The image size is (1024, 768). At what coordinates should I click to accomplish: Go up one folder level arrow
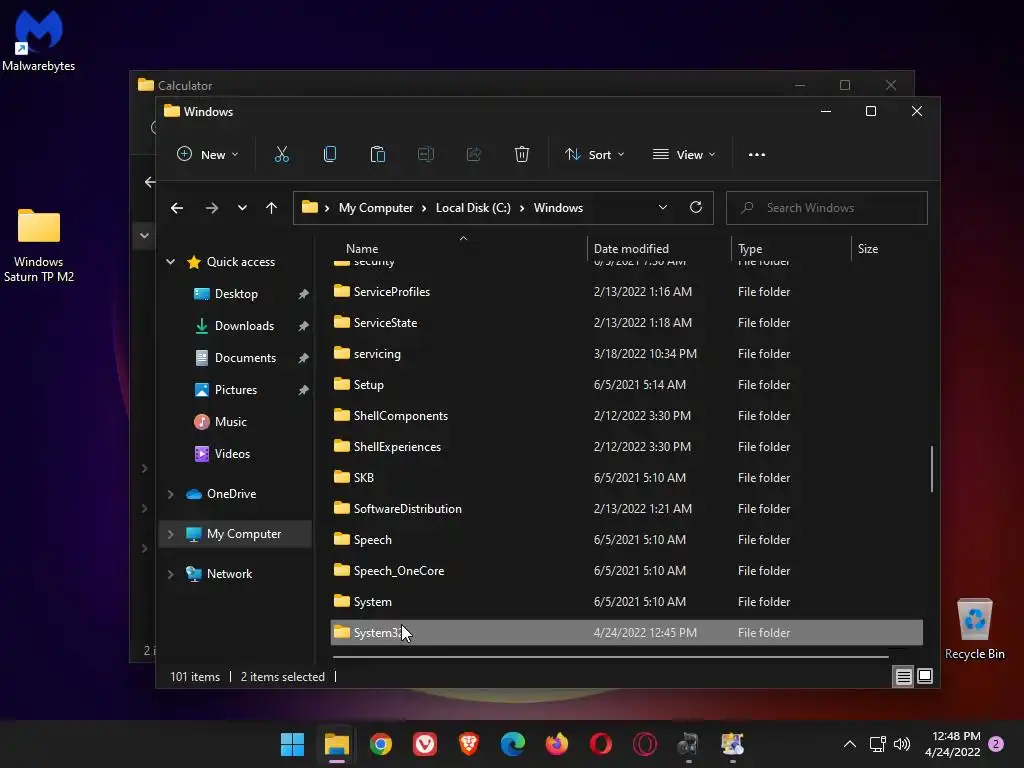click(272, 208)
